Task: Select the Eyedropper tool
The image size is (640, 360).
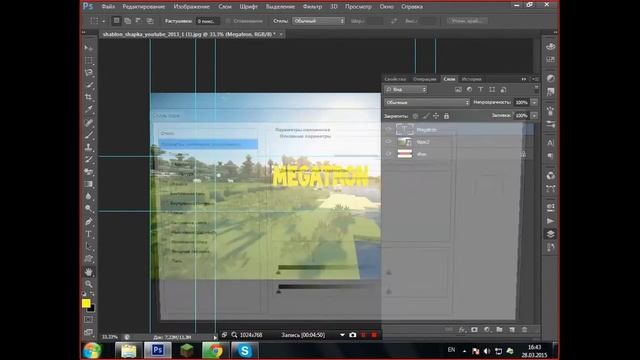Action: point(89,109)
